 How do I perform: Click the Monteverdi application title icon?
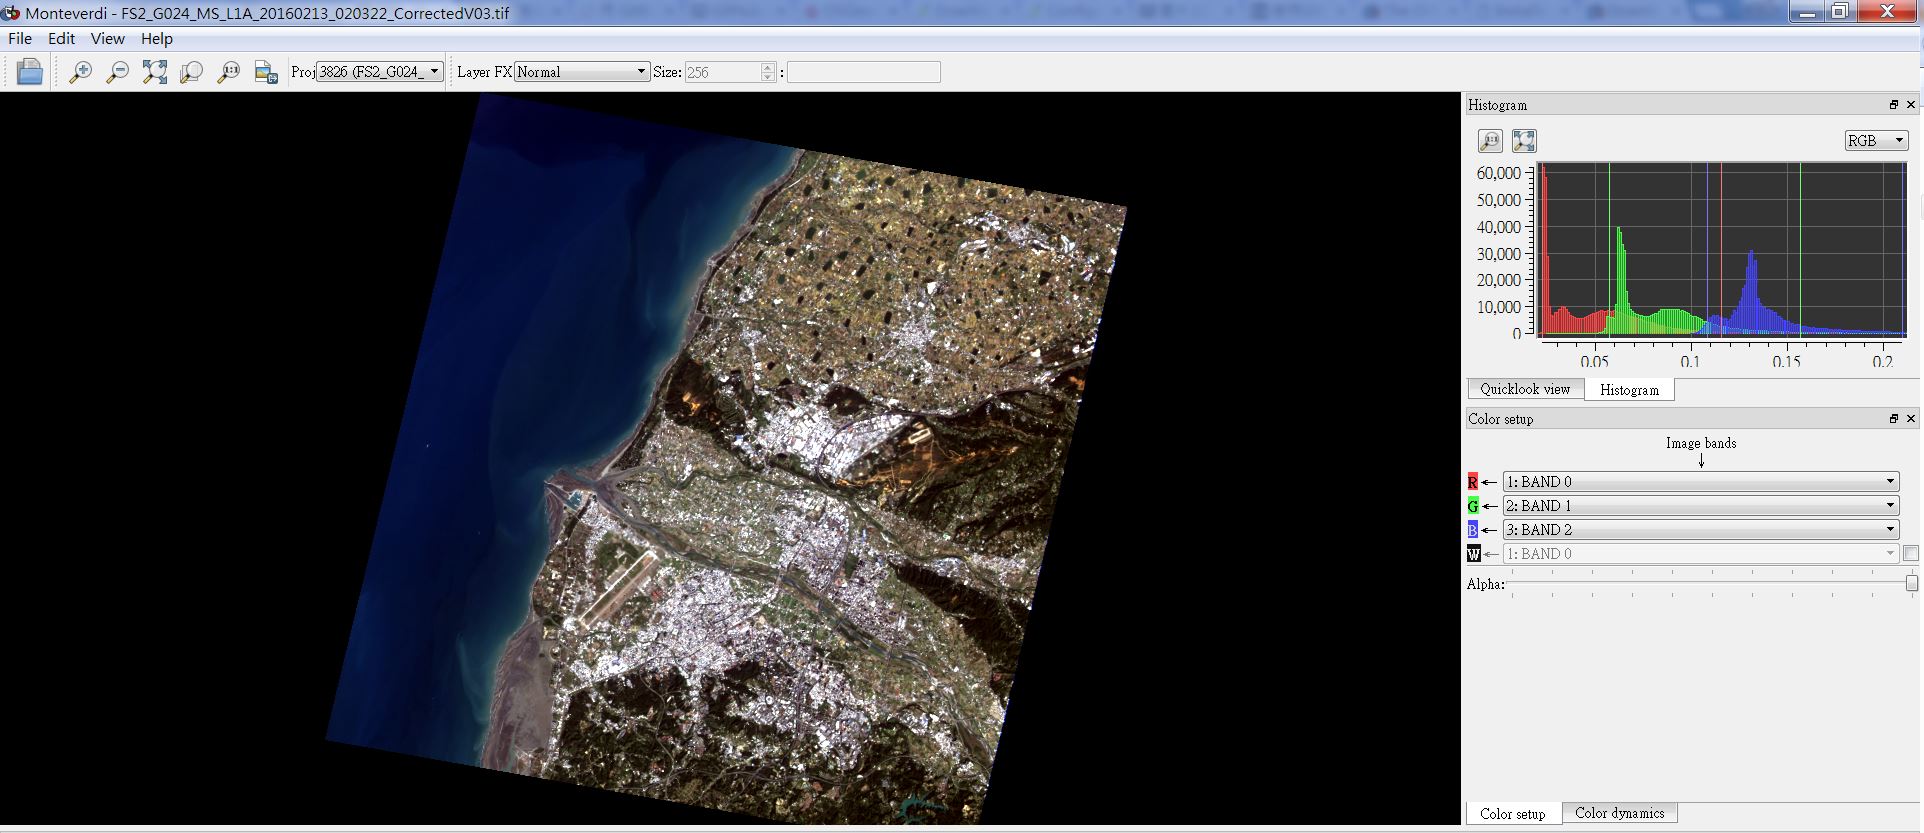[11, 12]
